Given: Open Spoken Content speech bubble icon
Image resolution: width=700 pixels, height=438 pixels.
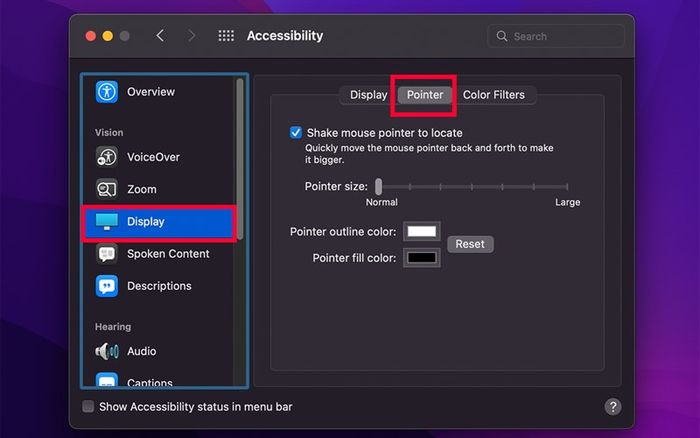Looking at the screenshot, I should 107,254.
